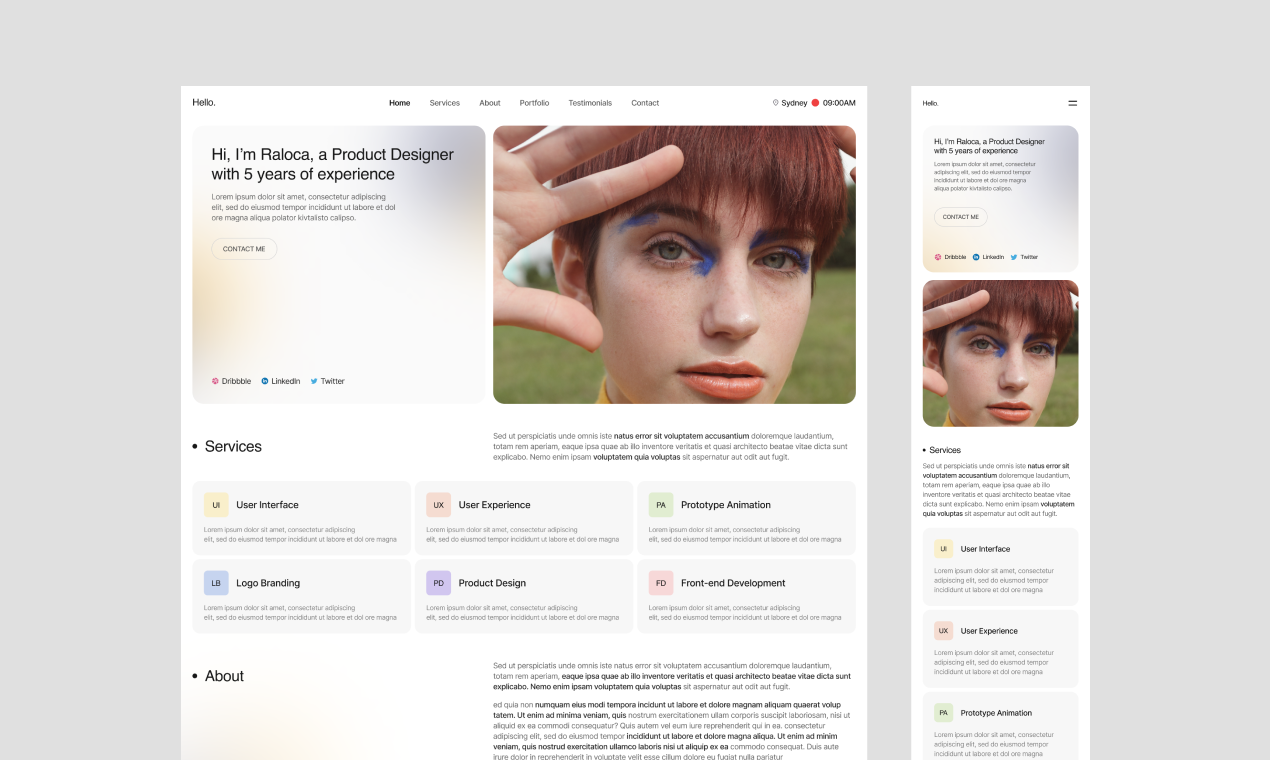Viewport: 1270px width, 760px height.
Task: Open the Home nav item
Action: tap(400, 103)
